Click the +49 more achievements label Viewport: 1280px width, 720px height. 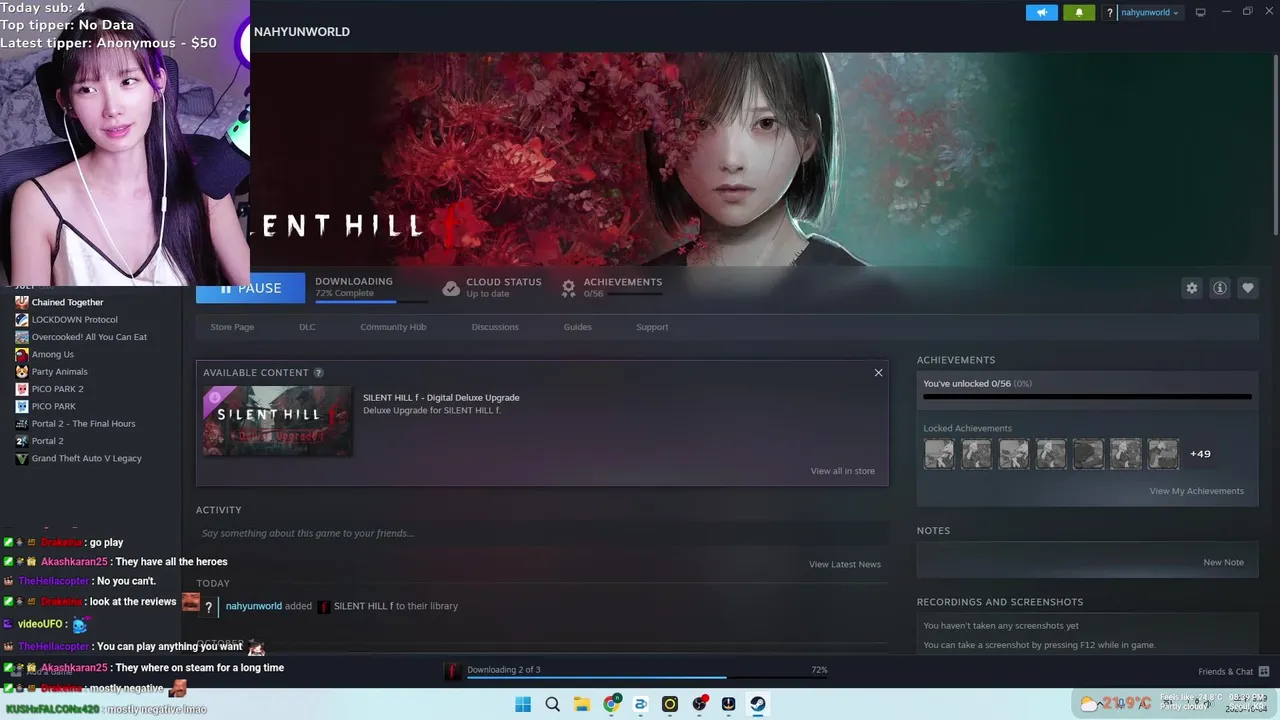(1200, 454)
